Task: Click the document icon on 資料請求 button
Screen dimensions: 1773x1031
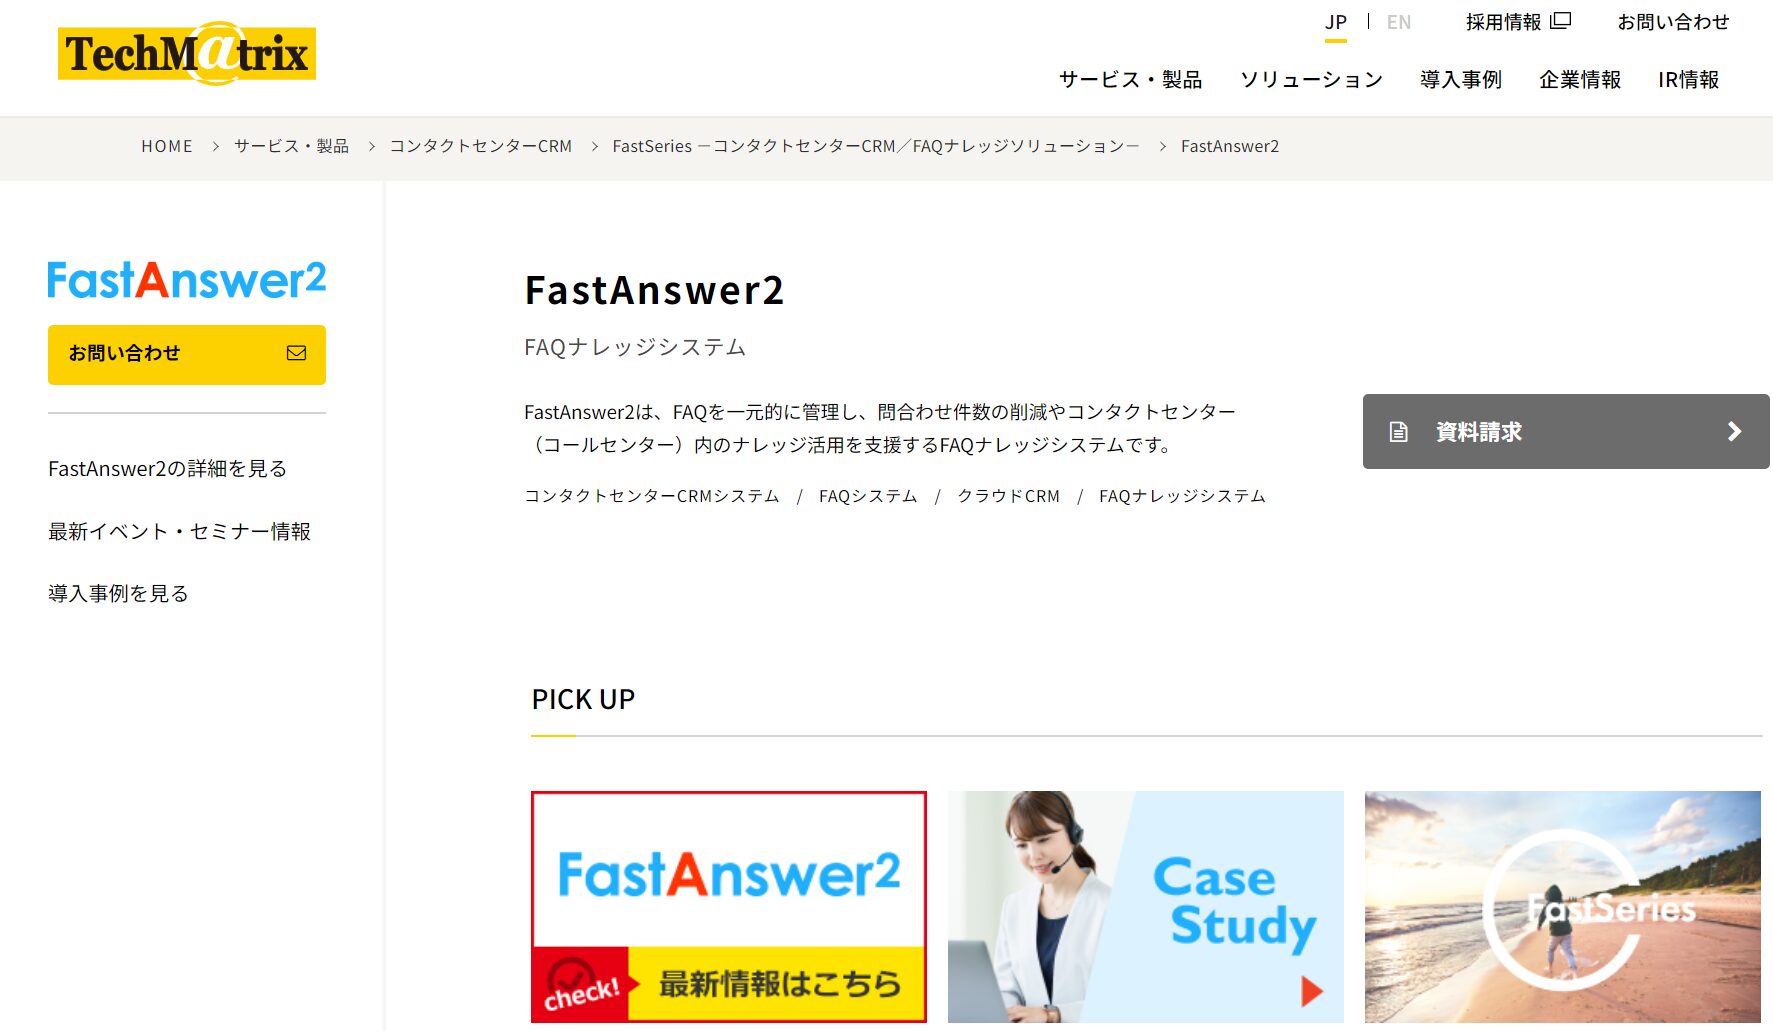Action: click(x=1398, y=432)
